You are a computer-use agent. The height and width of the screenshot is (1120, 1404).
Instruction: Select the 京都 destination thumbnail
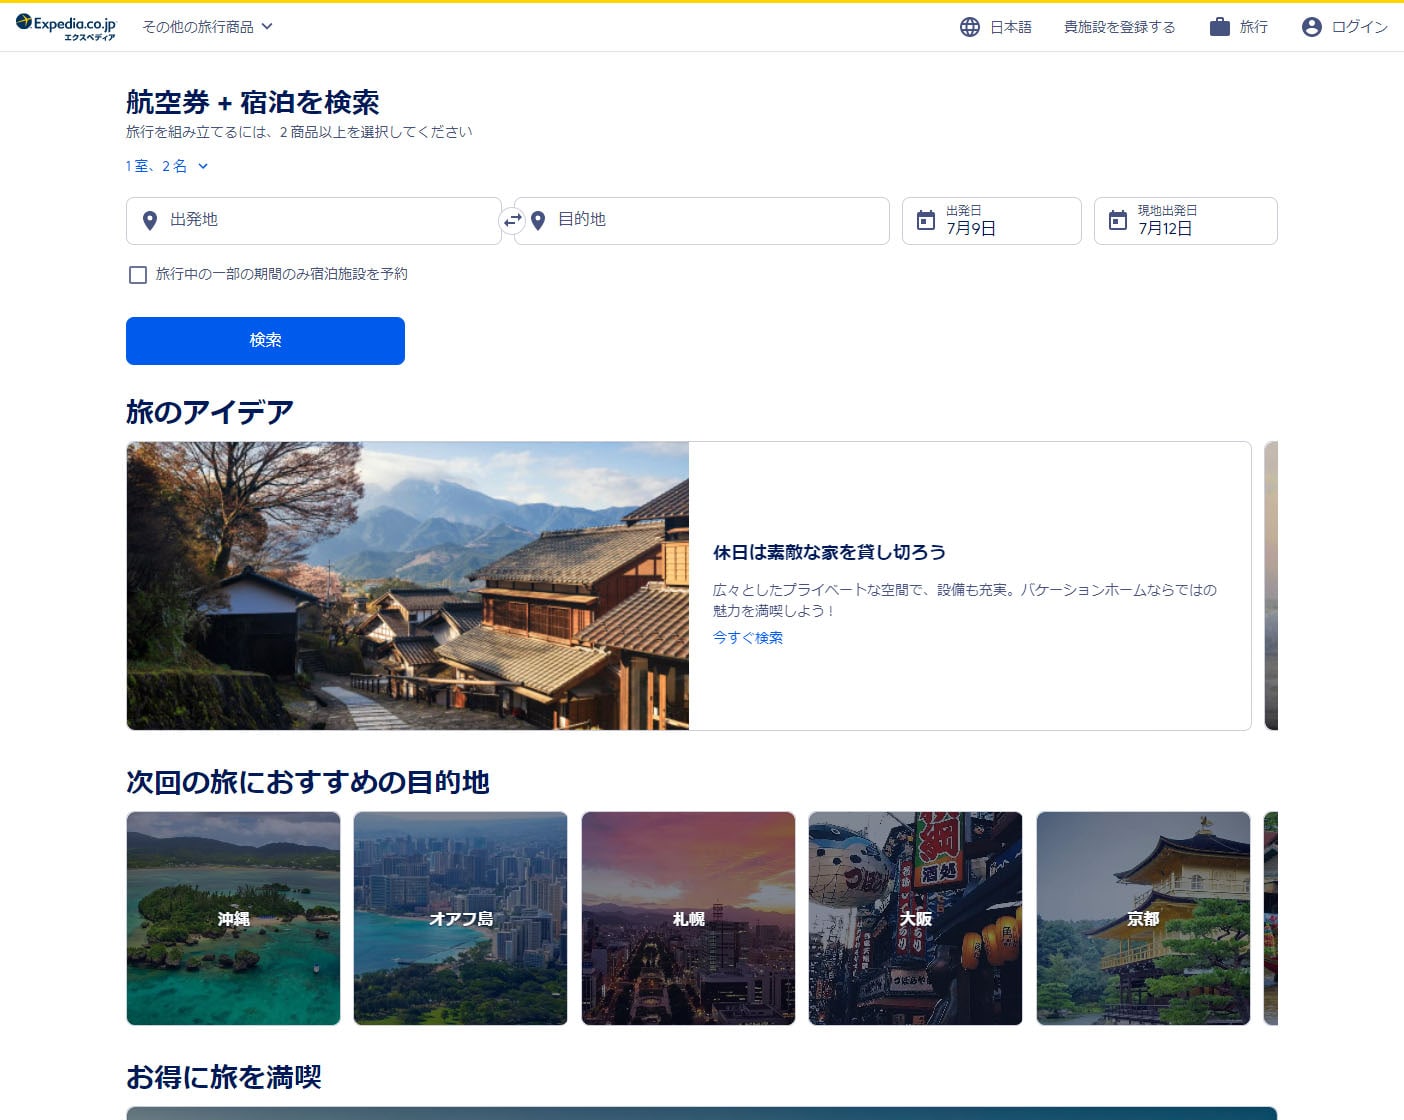1143,918
